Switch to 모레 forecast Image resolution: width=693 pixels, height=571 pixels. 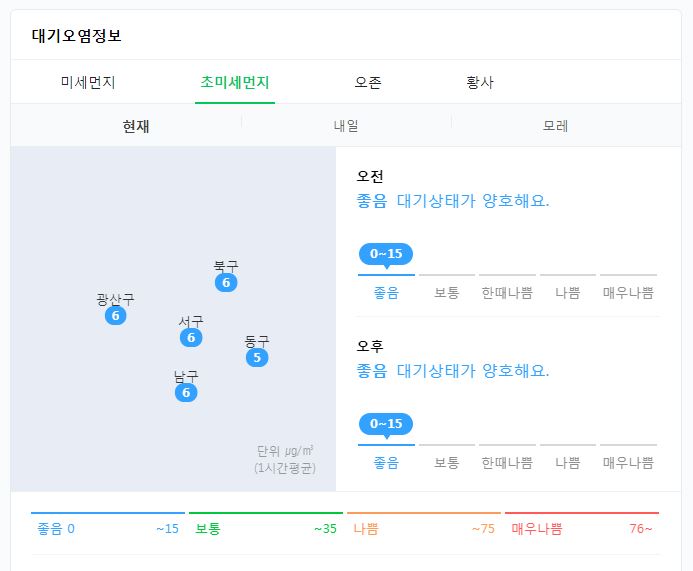coord(555,126)
